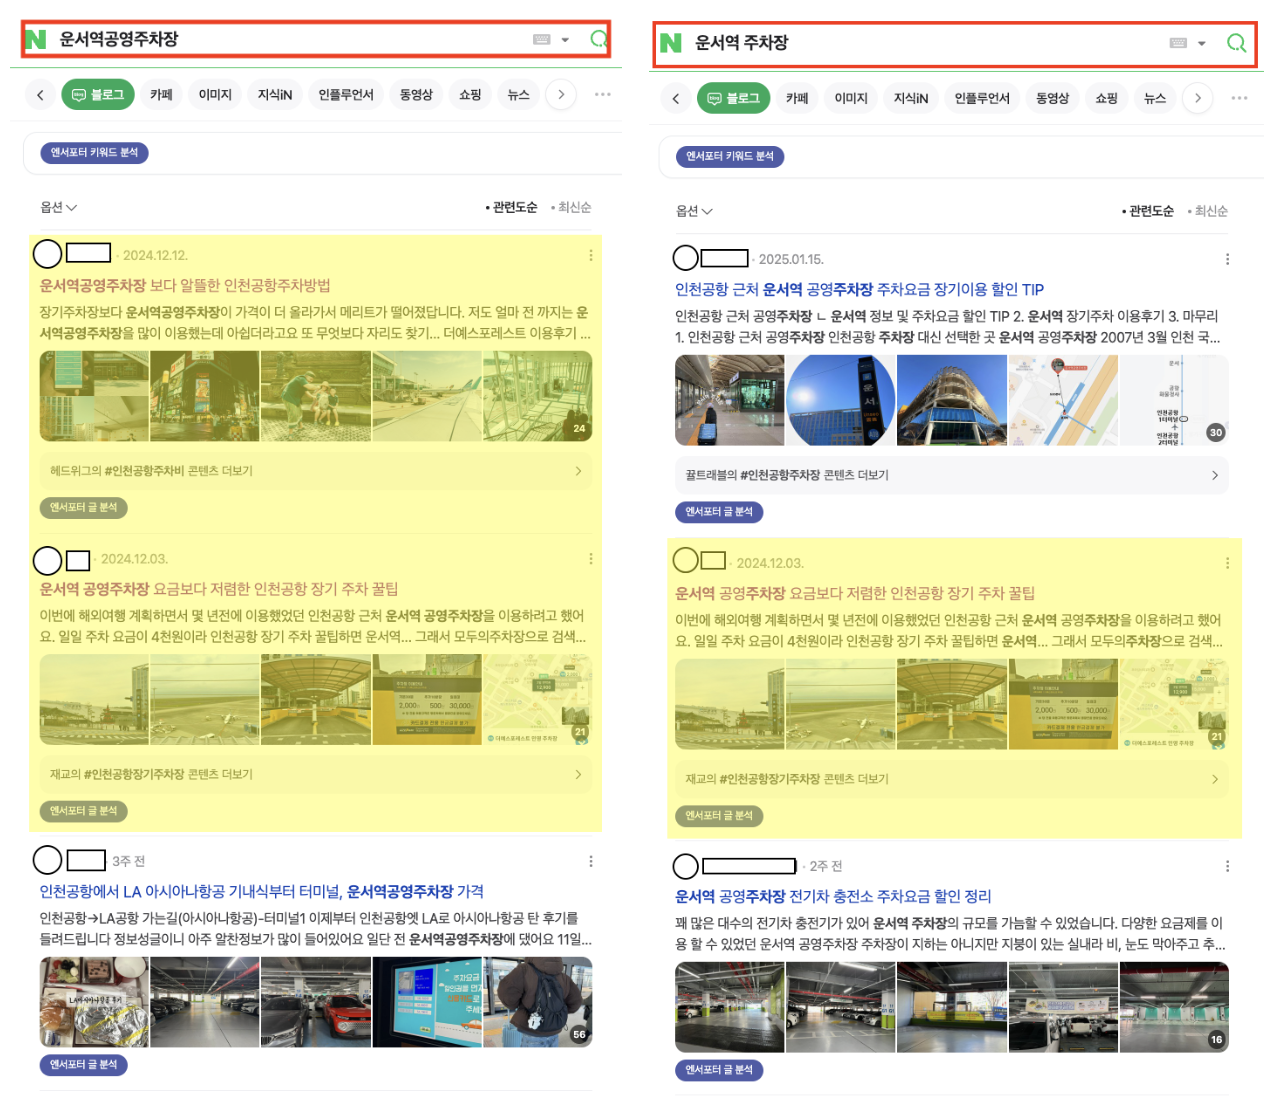Open more options ellipsis in right tab bar

(x=1239, y=98)
